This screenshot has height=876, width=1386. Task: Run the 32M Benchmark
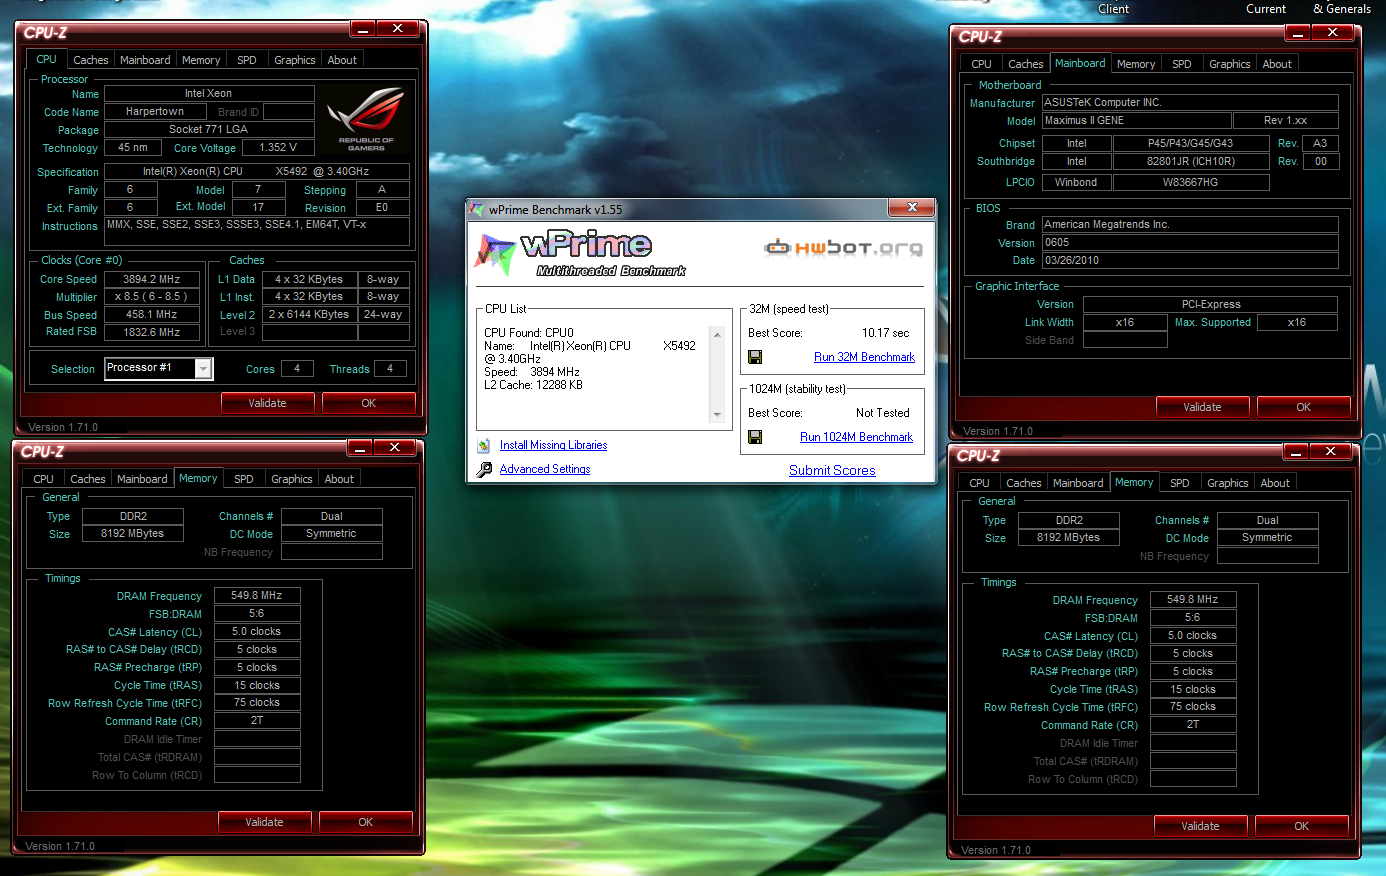coord(864,357)
